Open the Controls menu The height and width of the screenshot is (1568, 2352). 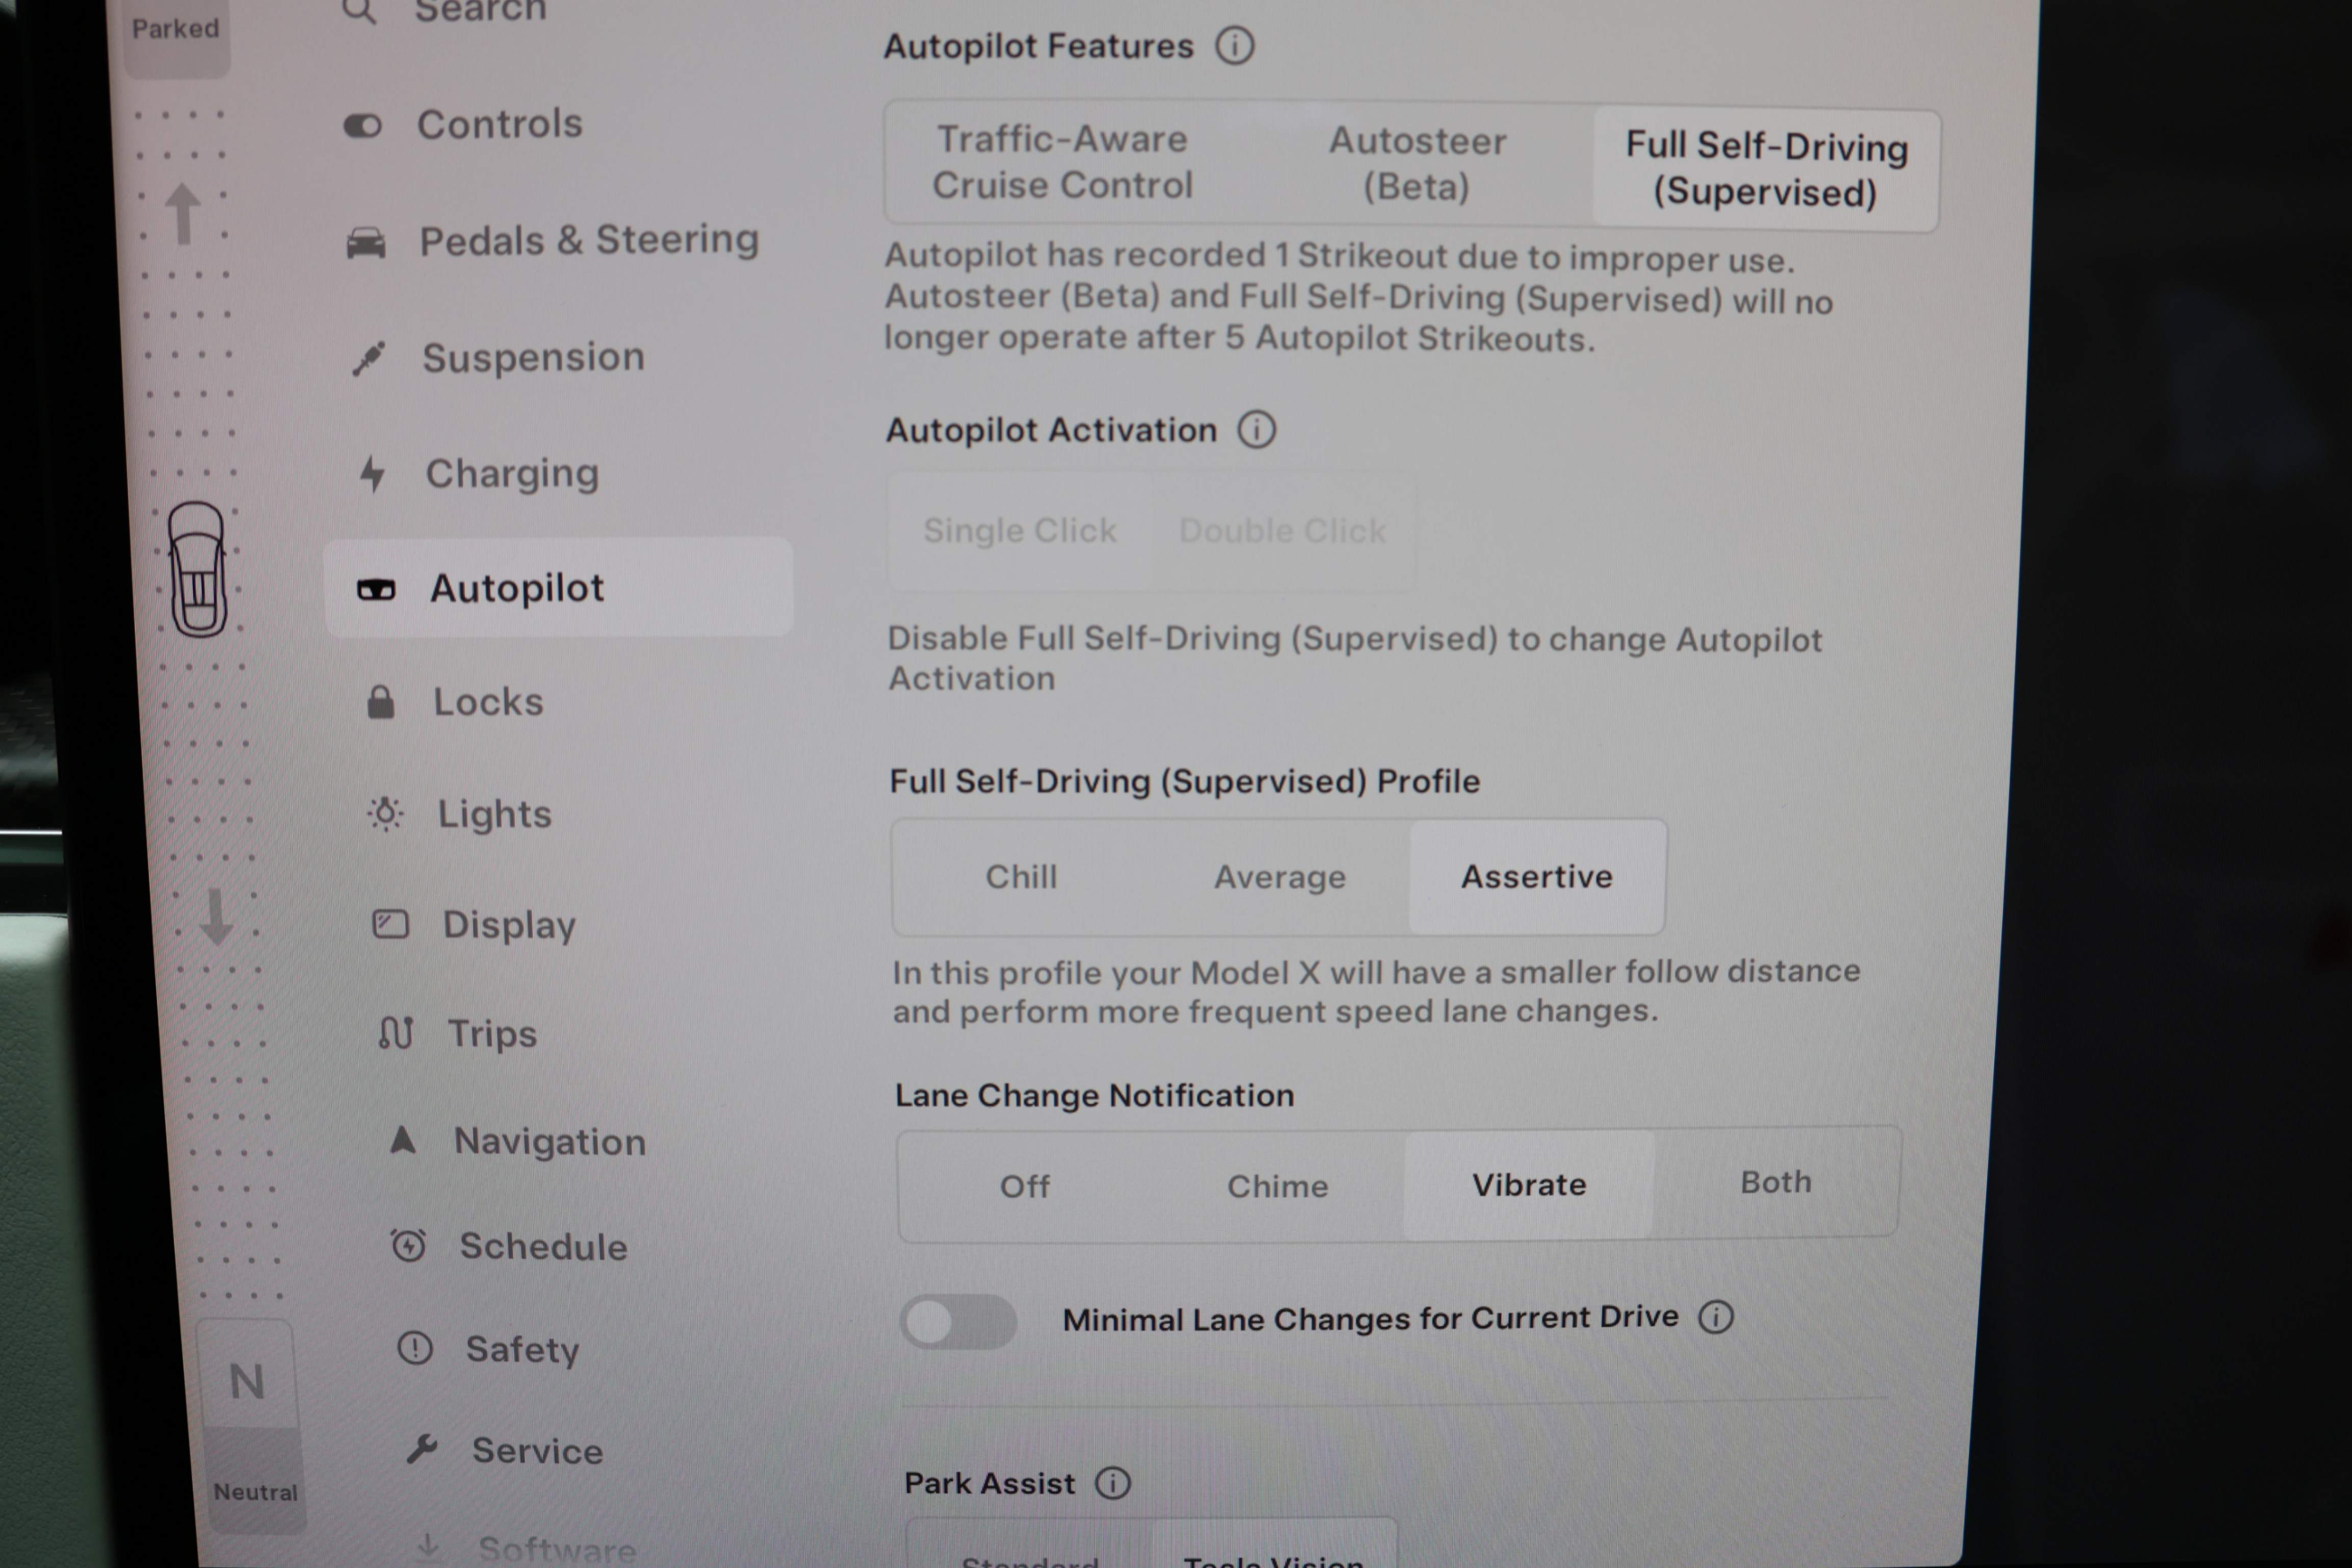pos(498,125)
